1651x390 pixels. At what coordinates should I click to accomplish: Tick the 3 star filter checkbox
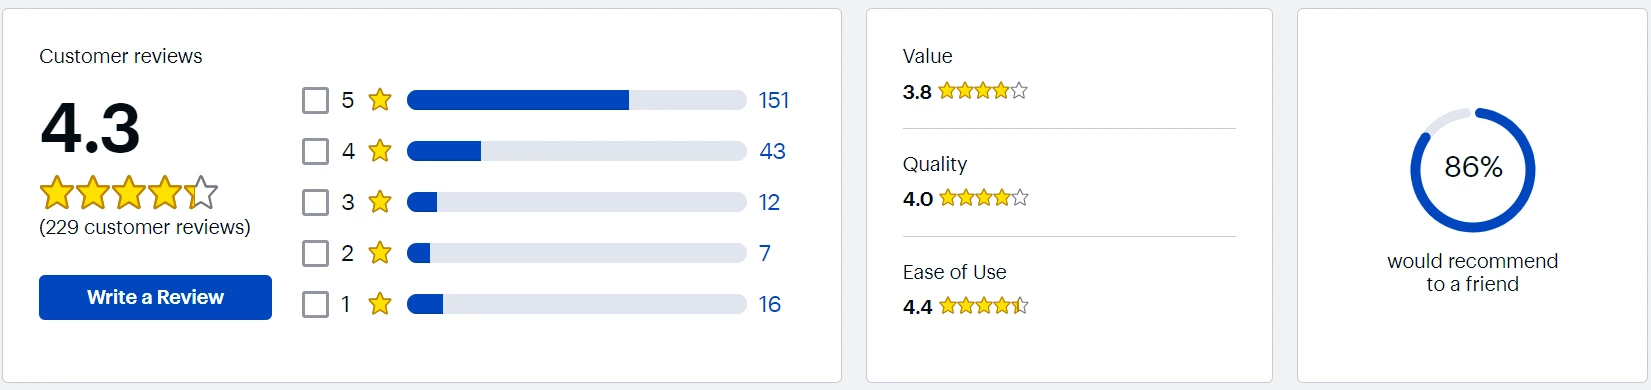click(315, 202)
